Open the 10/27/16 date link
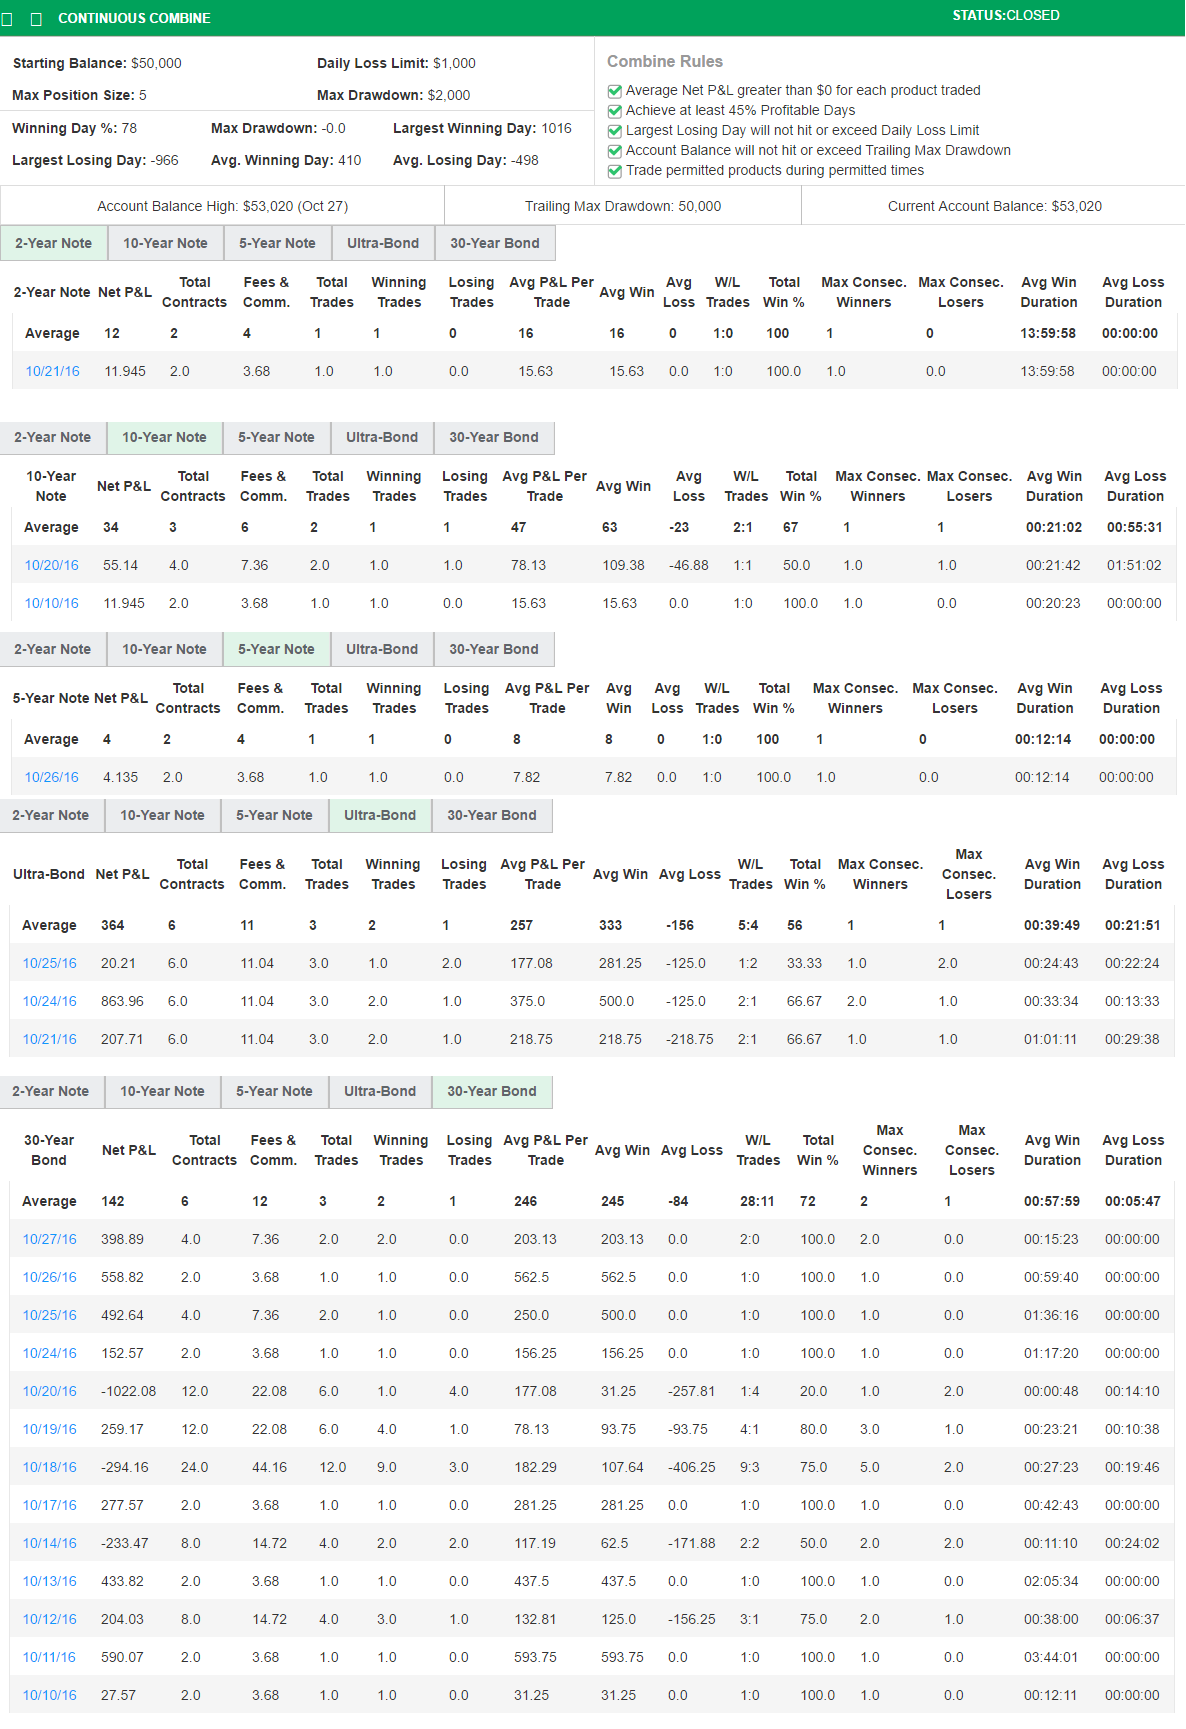Screen dimensions: 1186x1729 tap(50, 1239)
